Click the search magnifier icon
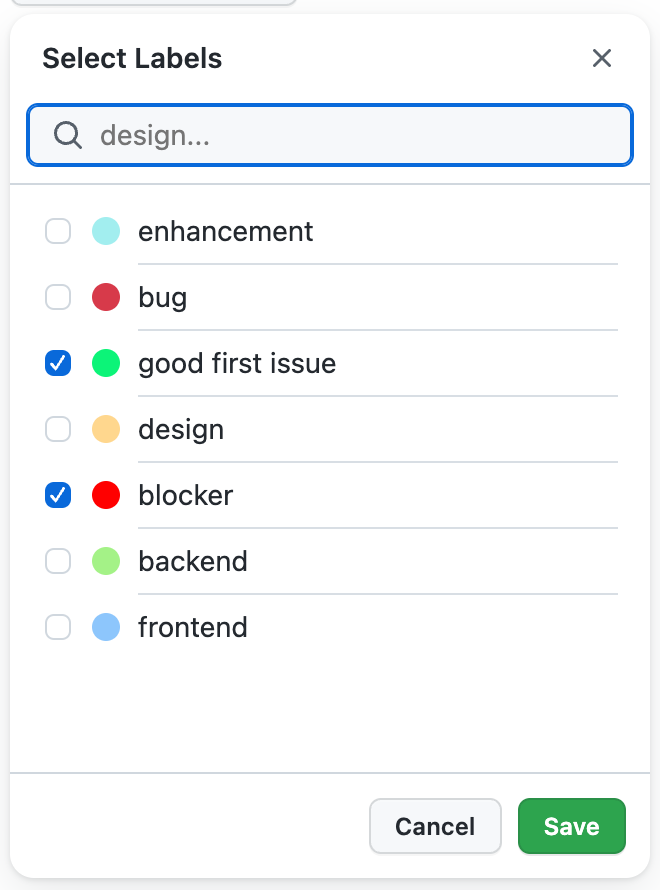The width and height of the screenshot is (660, 890). click(68, 135)
